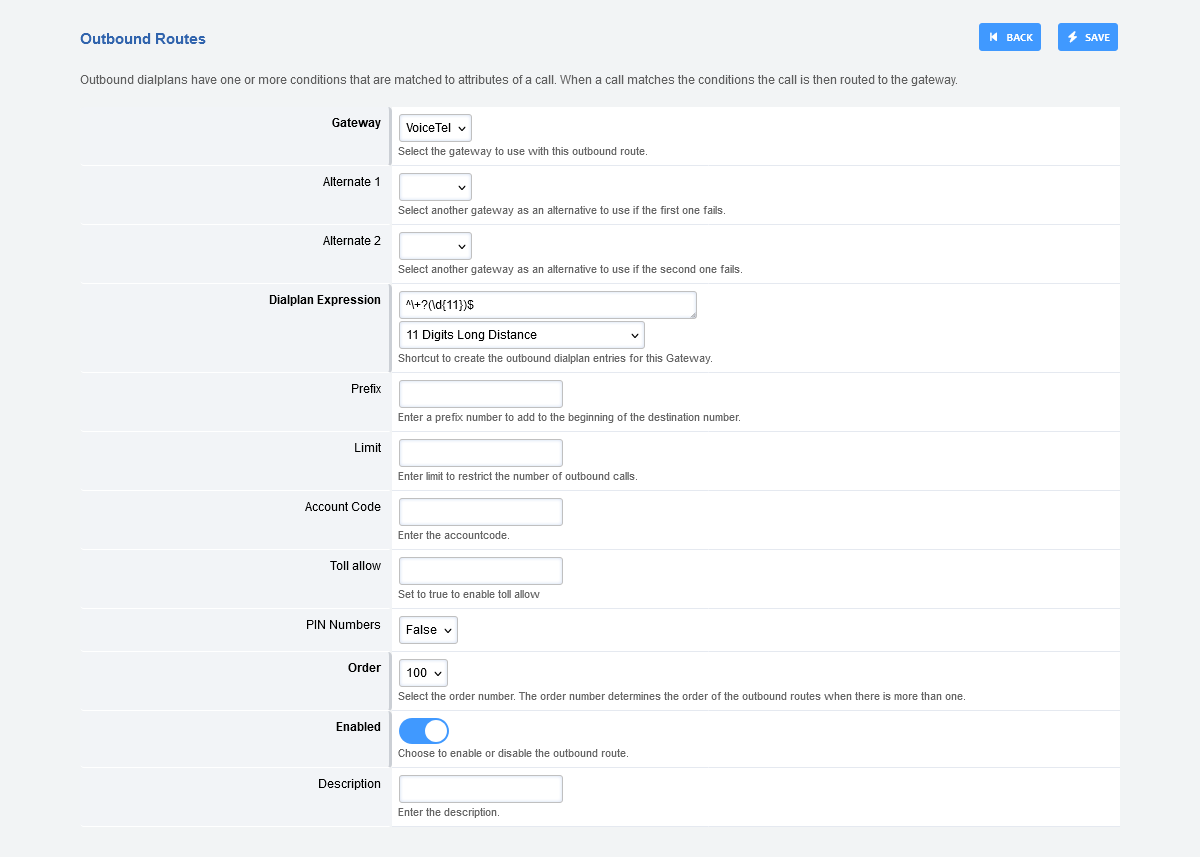The image size is (1200, 857).
Task: Click the Prefix input field
Action: (480, 394)
